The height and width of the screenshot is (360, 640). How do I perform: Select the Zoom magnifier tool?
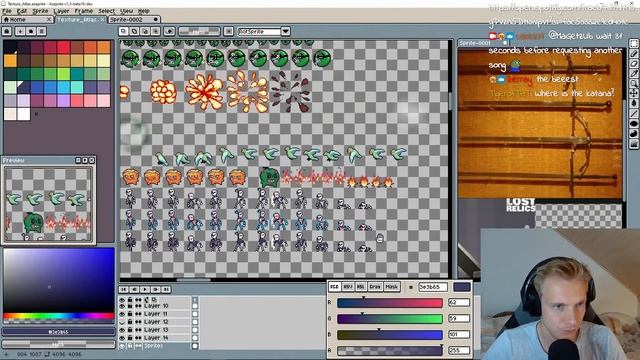point(634,83)
